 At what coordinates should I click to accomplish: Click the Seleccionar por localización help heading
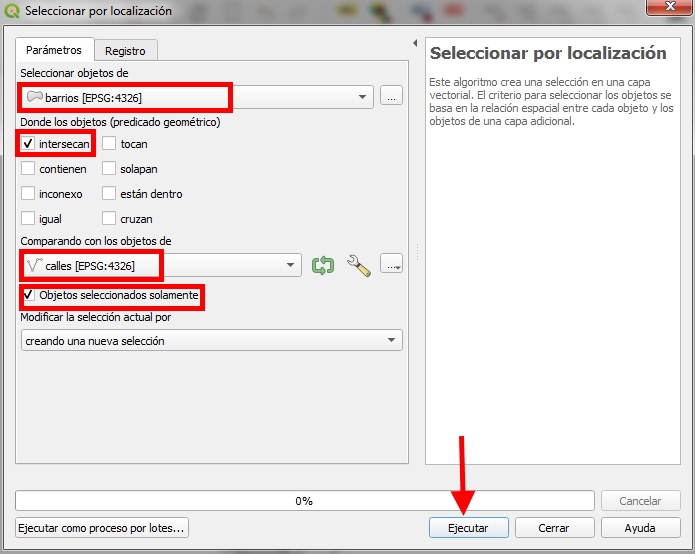pos(548,53)
